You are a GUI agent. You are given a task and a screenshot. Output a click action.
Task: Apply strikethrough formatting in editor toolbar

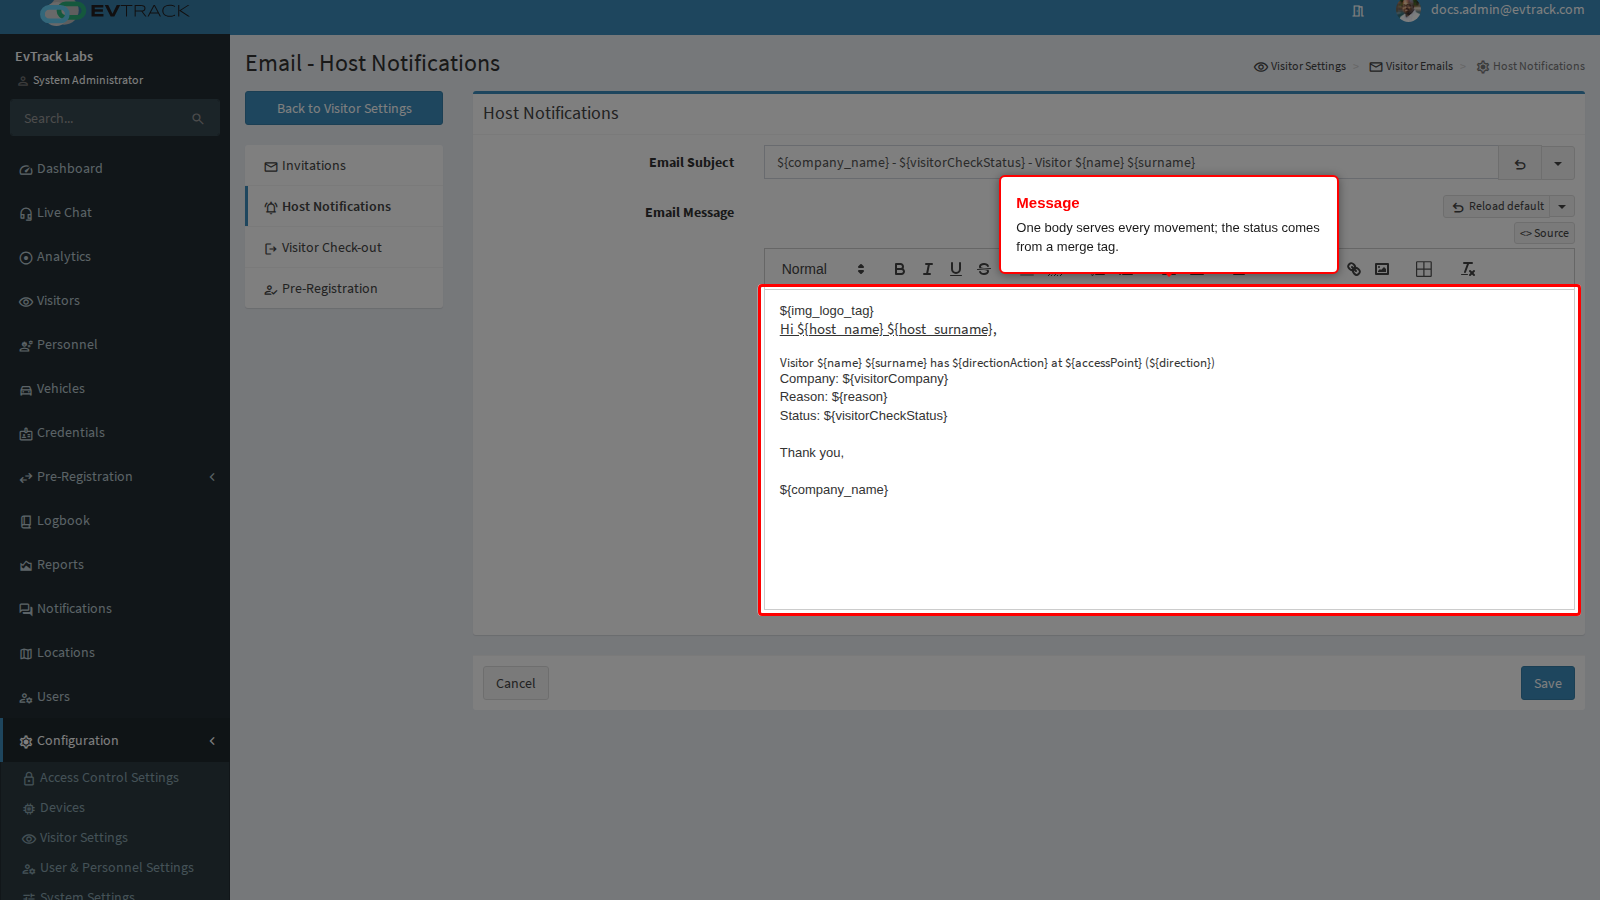984,269
